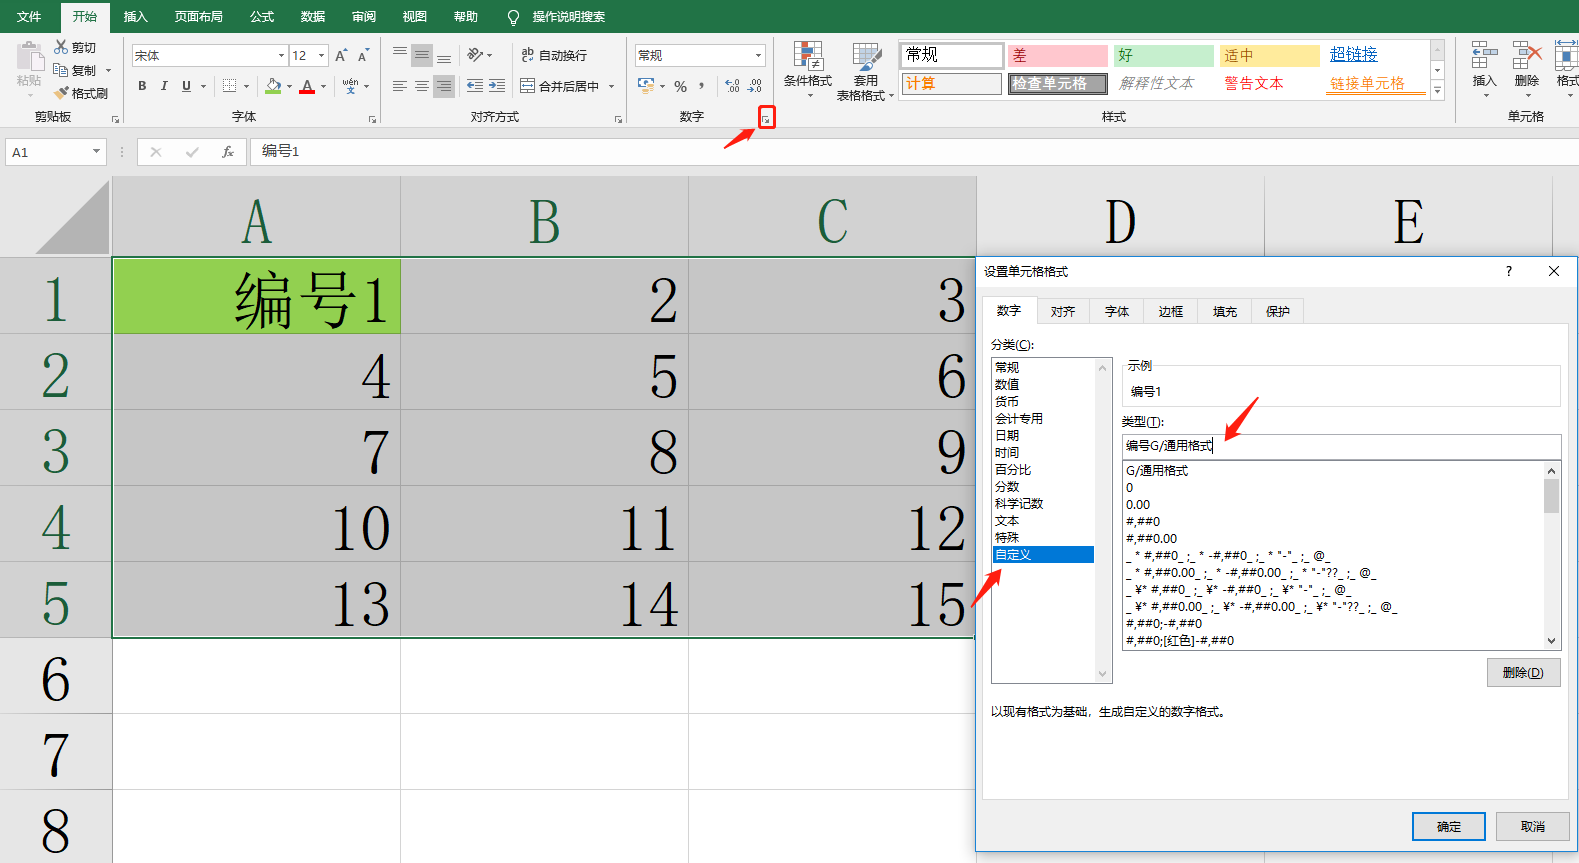Image resolution: width=1579 pixels, height=863 pixels.
Task: Toggle Middle Align icon
Action: pyautogui.click(x=422, y=55)
